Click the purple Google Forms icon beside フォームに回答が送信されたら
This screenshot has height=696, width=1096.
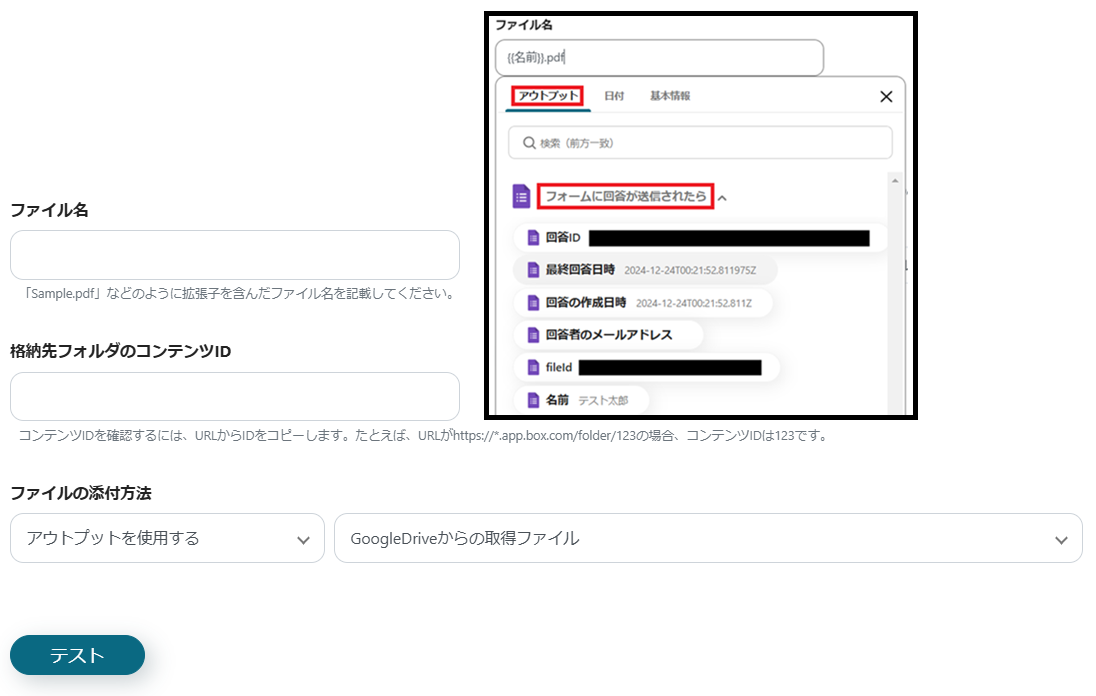tap(521, 196)
